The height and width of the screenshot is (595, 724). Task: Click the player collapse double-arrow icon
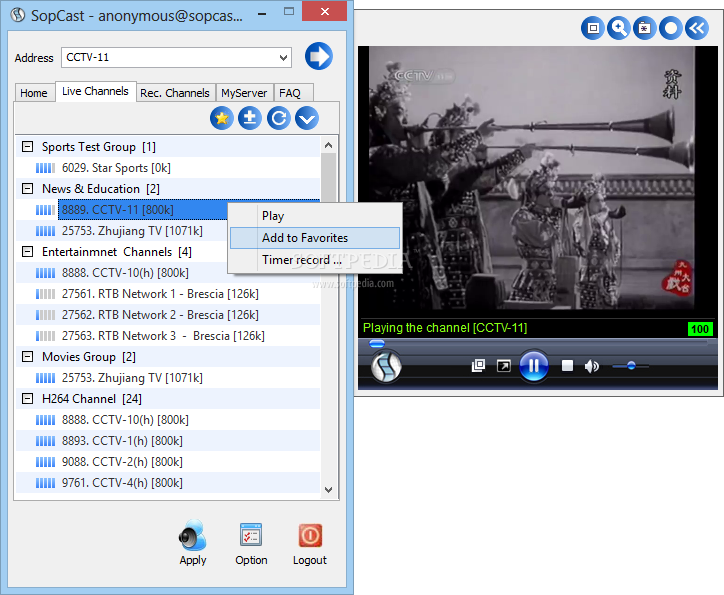pyautogui.click(x=697, y=28)
